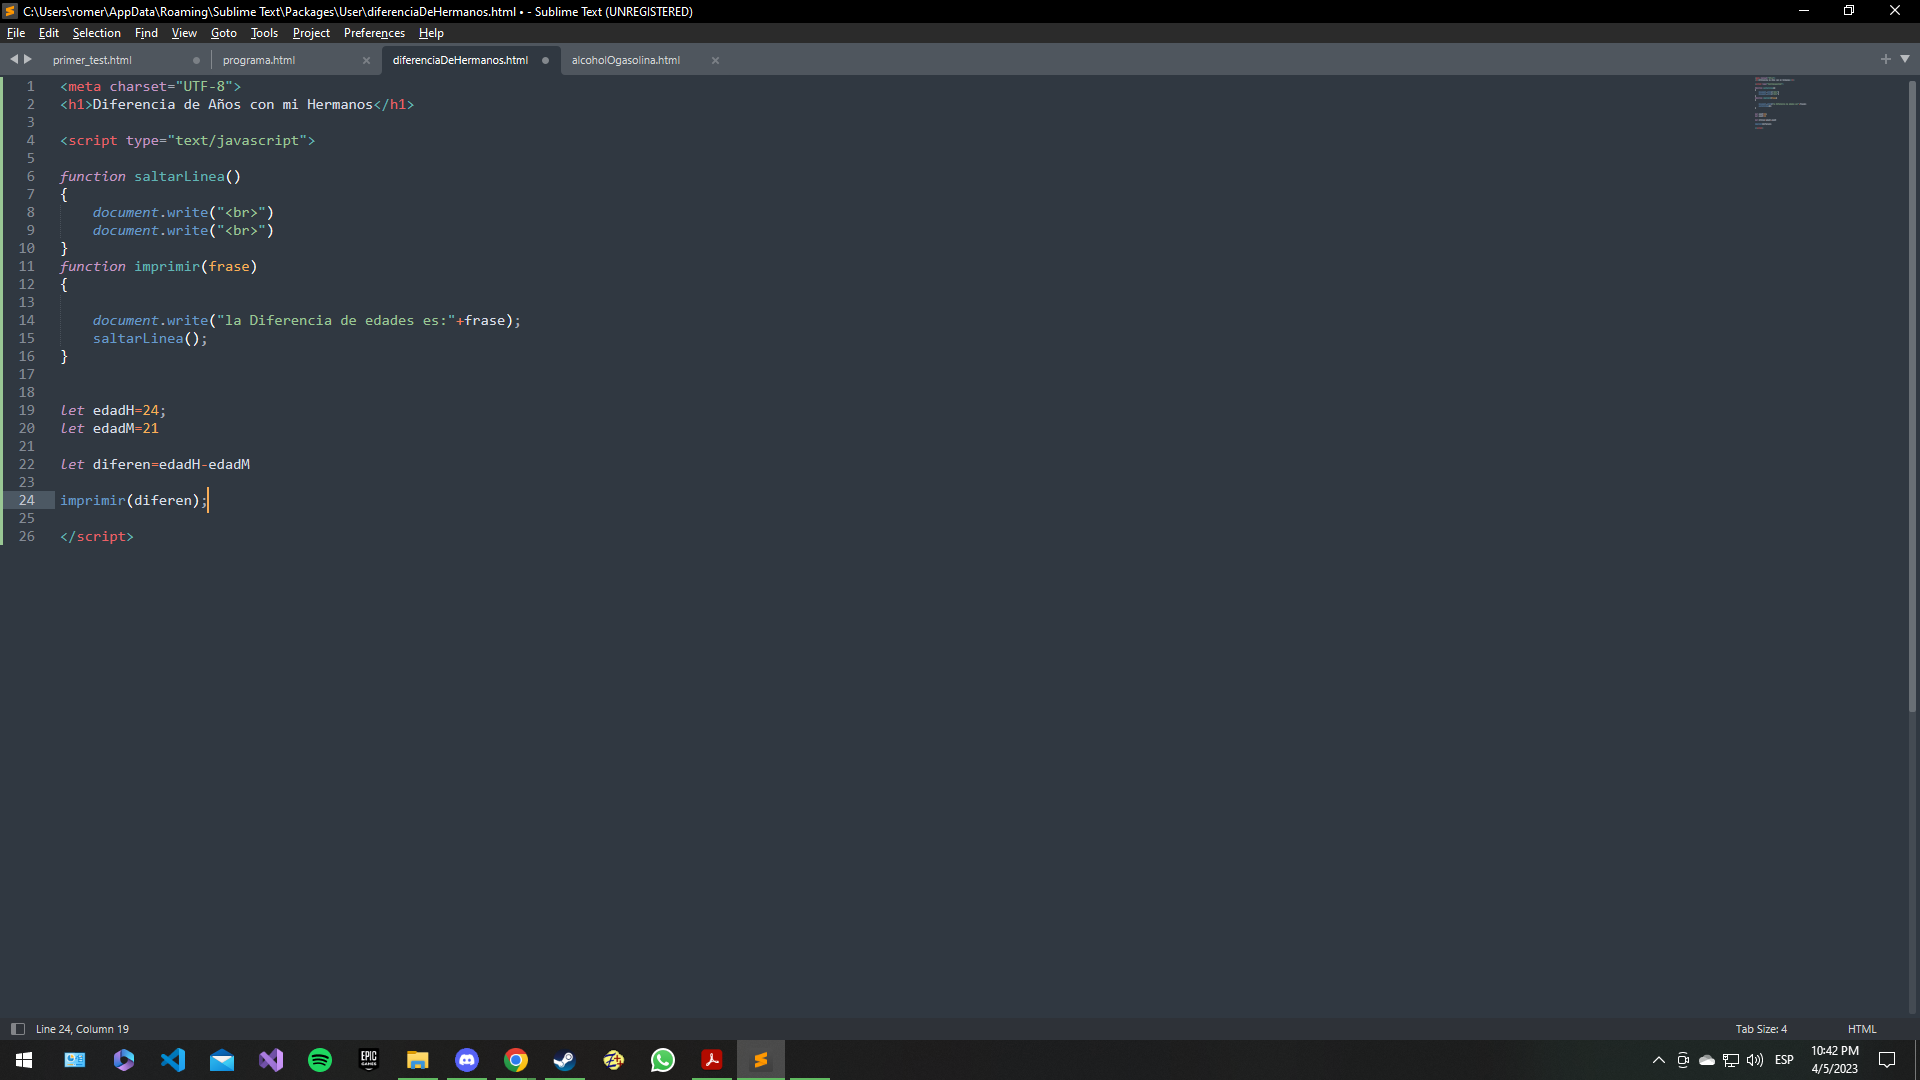
Task: Open the Project menu
Action: [x=311, y=33]
